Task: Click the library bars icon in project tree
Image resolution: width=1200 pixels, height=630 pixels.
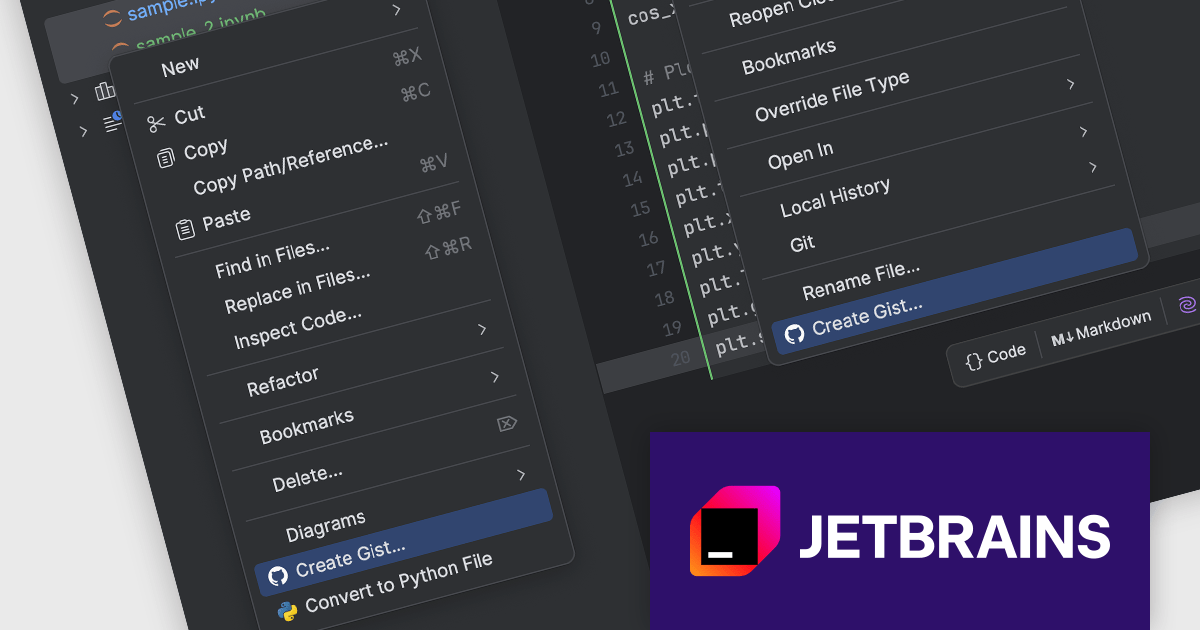Action: point(105,92)
